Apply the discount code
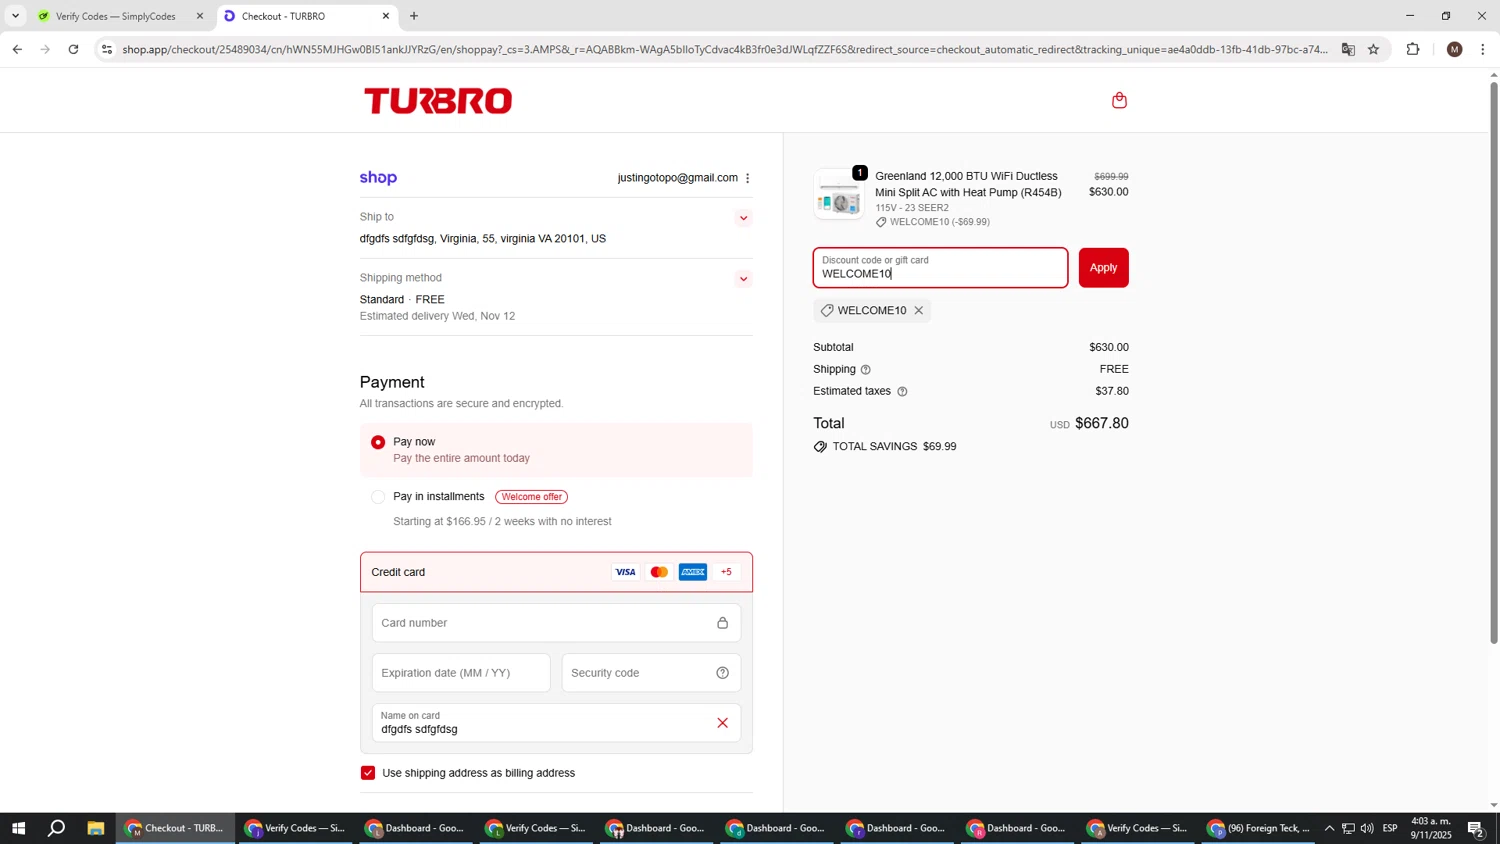 click(x=1103, y=268)
